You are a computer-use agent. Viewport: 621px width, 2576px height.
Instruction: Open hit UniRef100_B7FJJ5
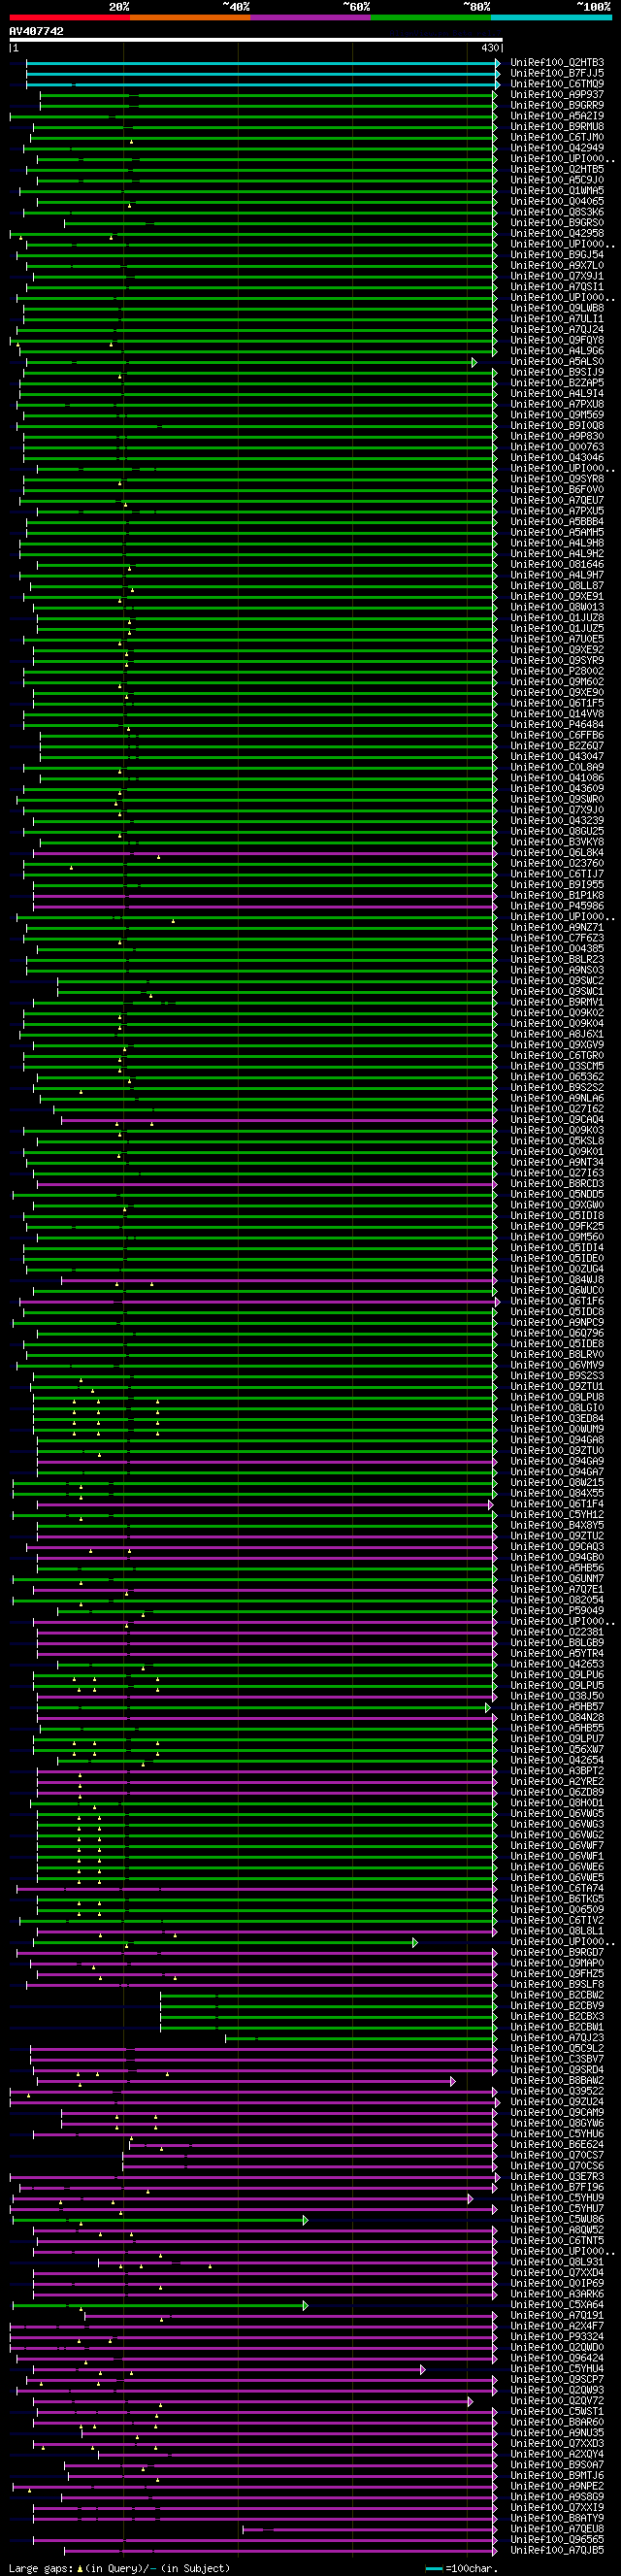pyautogui.click(x=557, y=74)
